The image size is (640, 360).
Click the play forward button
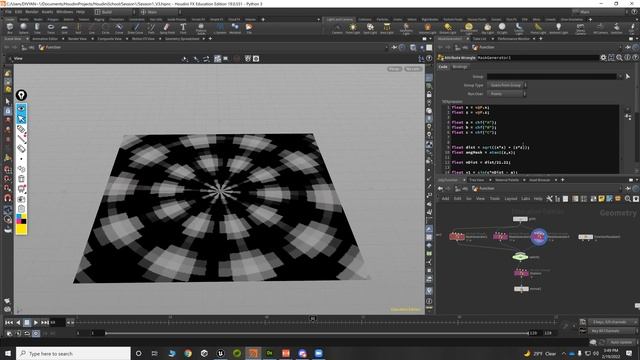(x=36, y=322)
